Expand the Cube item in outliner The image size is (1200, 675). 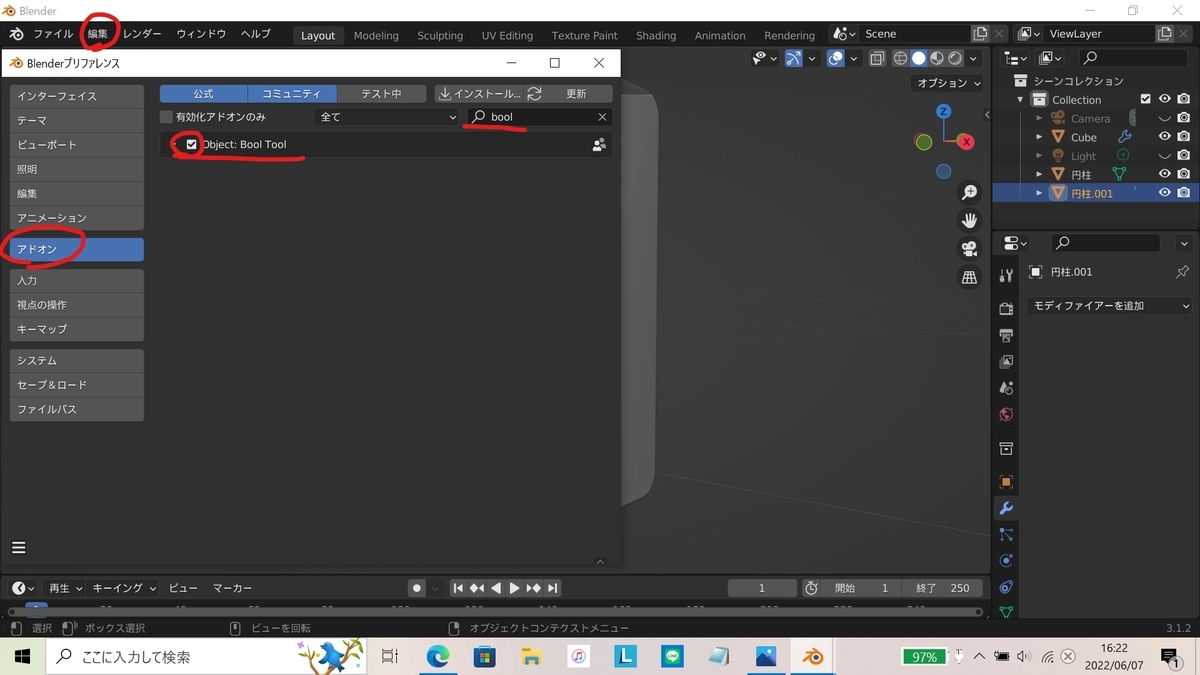[1039, 137]
